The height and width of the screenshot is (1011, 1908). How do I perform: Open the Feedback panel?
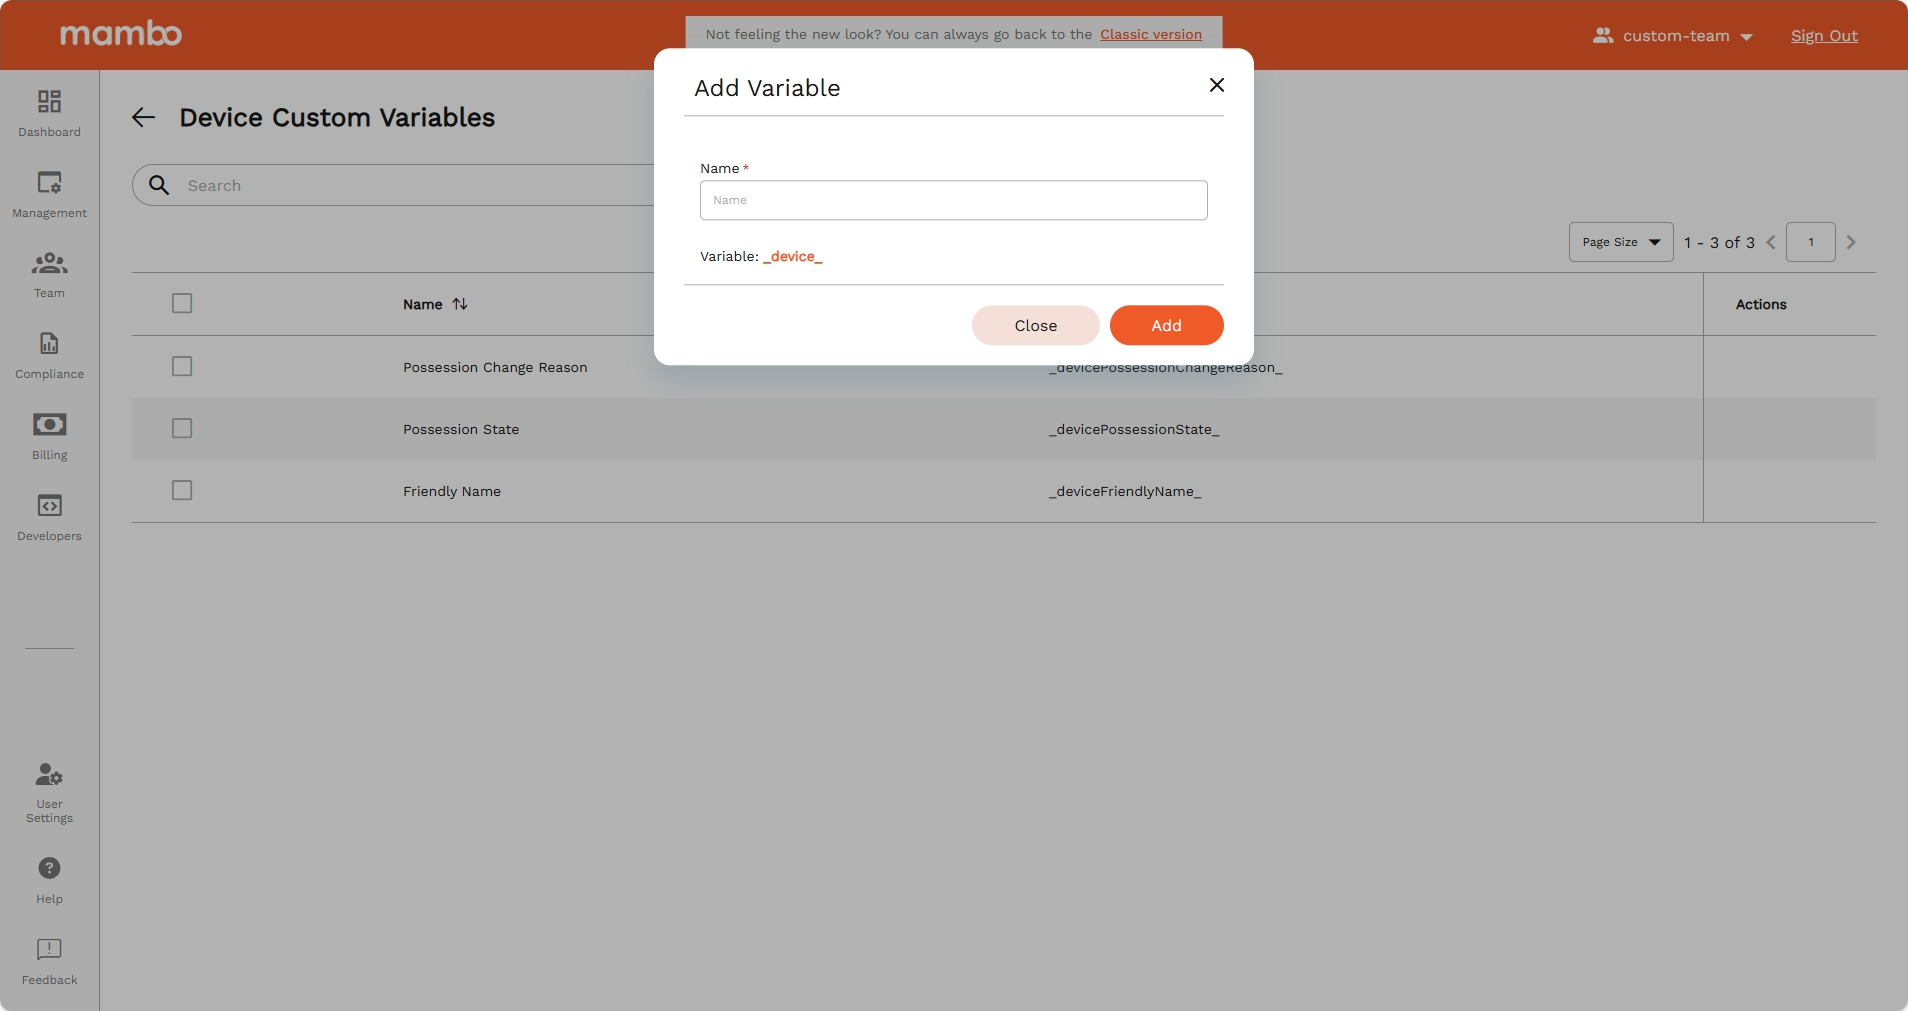(48, 960)
